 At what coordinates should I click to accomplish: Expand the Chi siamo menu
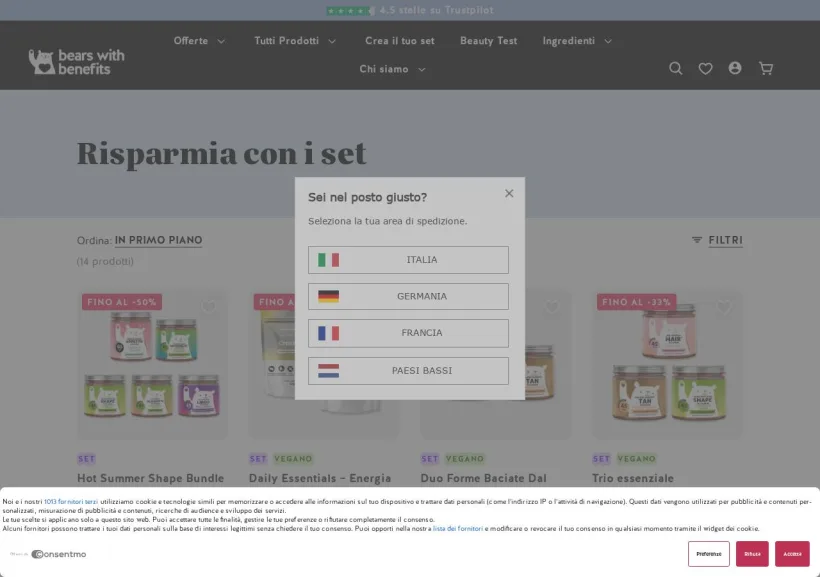coord(392,69)
